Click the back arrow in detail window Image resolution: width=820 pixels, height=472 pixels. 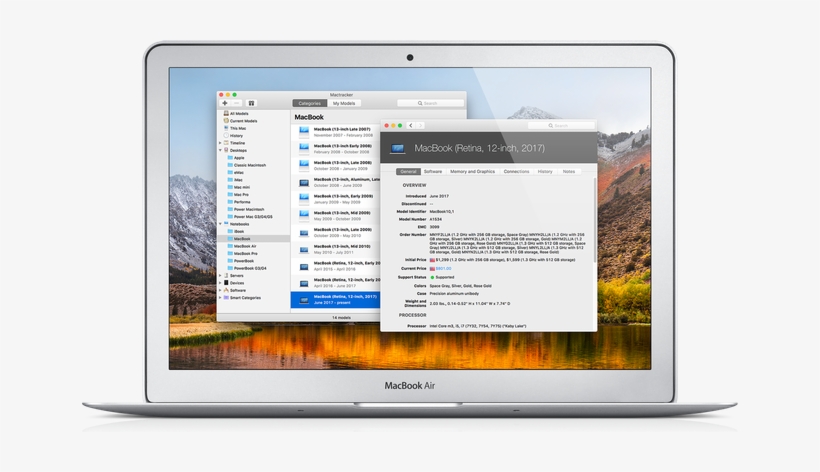click(x=411, y=125)
